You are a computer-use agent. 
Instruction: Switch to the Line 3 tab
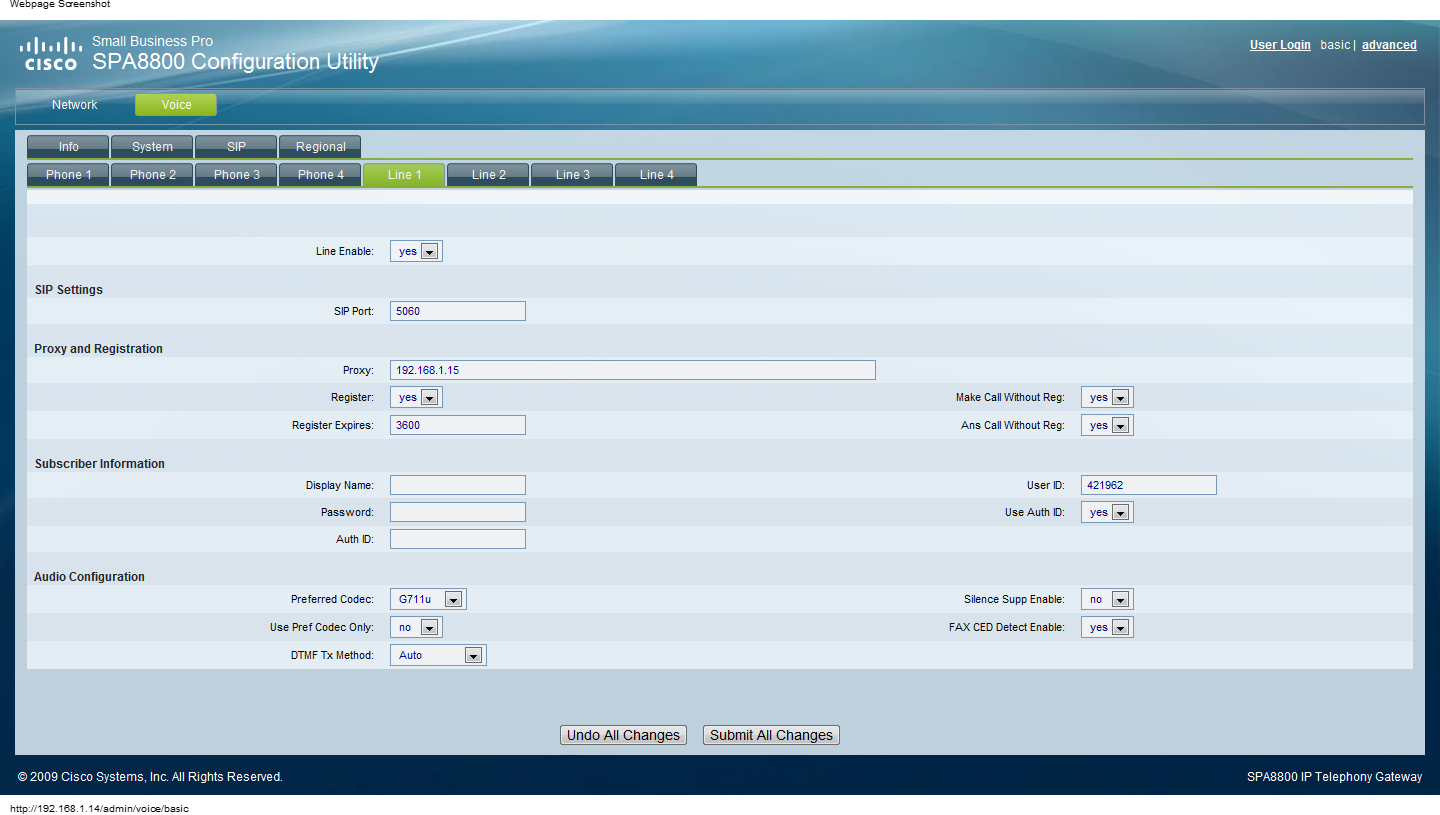pyautogui.click(x=572, y=175)
